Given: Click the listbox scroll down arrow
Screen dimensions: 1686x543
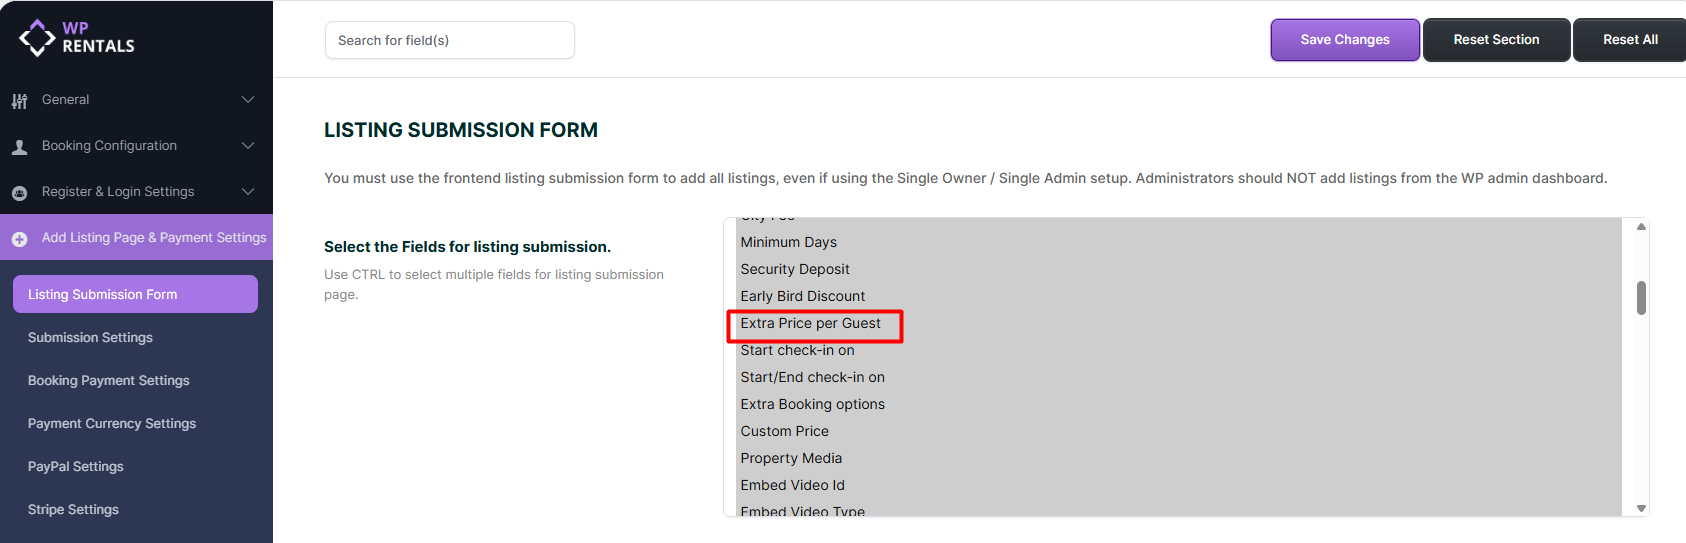Looking at the screenshot, I should 1641,508.
